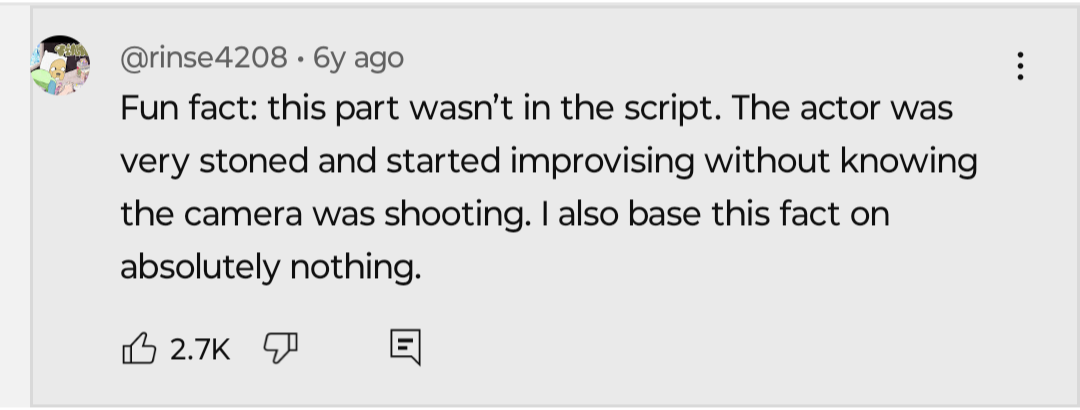Screen dimensions: 1080x410
Task: Visit the @rinse4208 channel link
Action: [203, 58]
